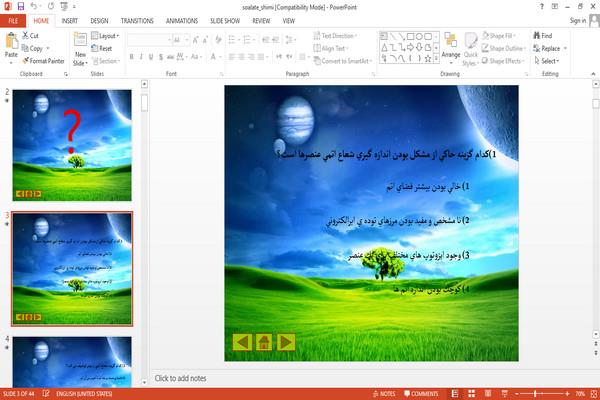Toggle Underline formatting
This screenshot has width=600, height=400.
[x=151, y=57]
